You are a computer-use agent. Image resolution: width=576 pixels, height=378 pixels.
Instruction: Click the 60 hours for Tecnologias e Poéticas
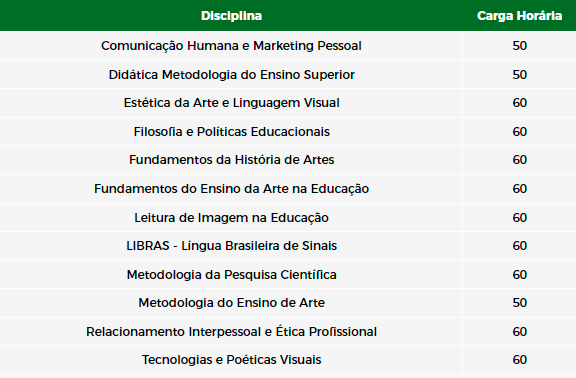tap(519, 359)
